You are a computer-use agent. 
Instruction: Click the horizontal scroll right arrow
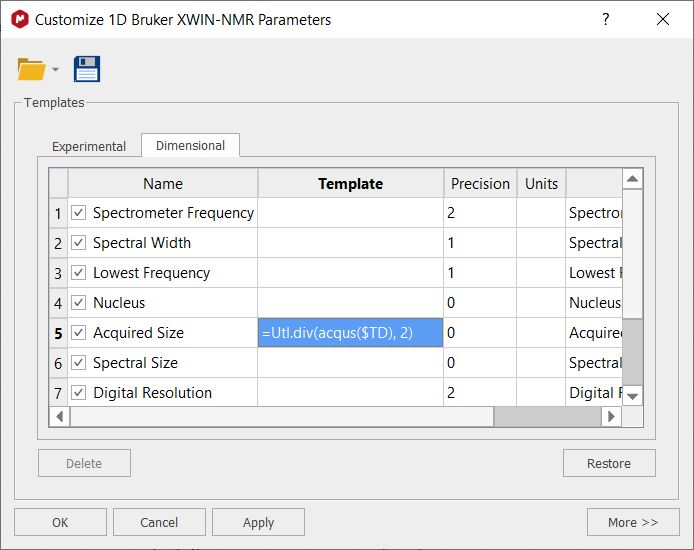(611, 416)
